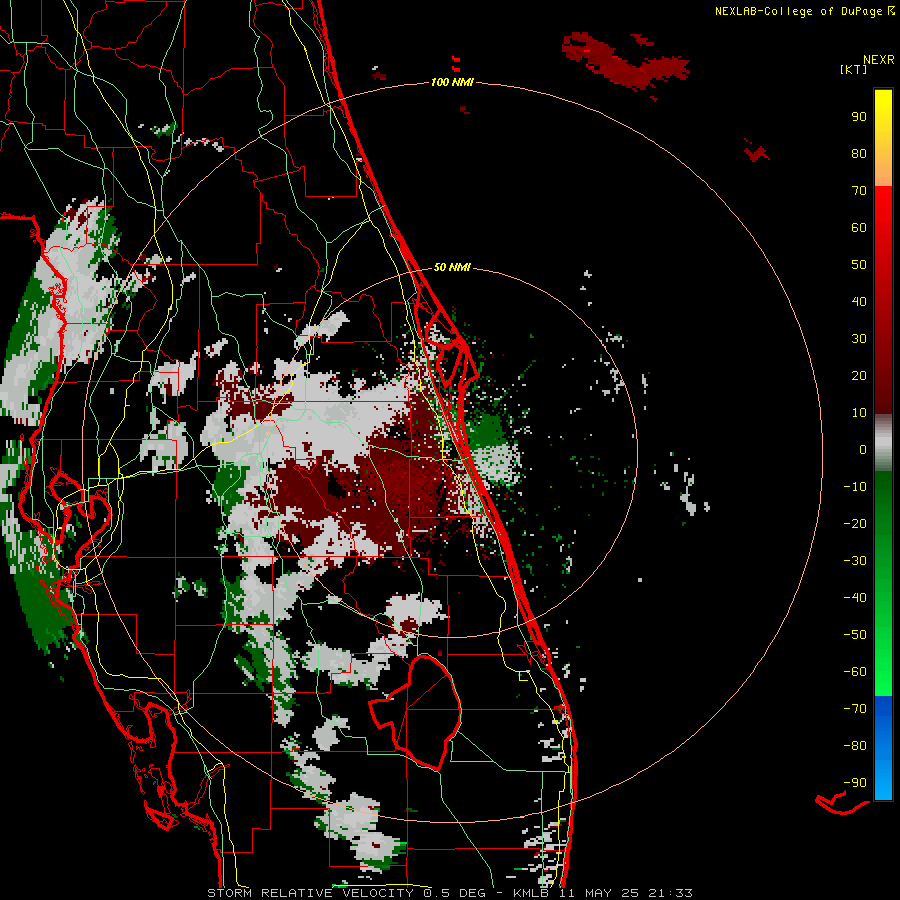900x900 pixels.
Task: Click the -50 value on the velocity scale
Action: pyautogui.click(x=855, y=635)
